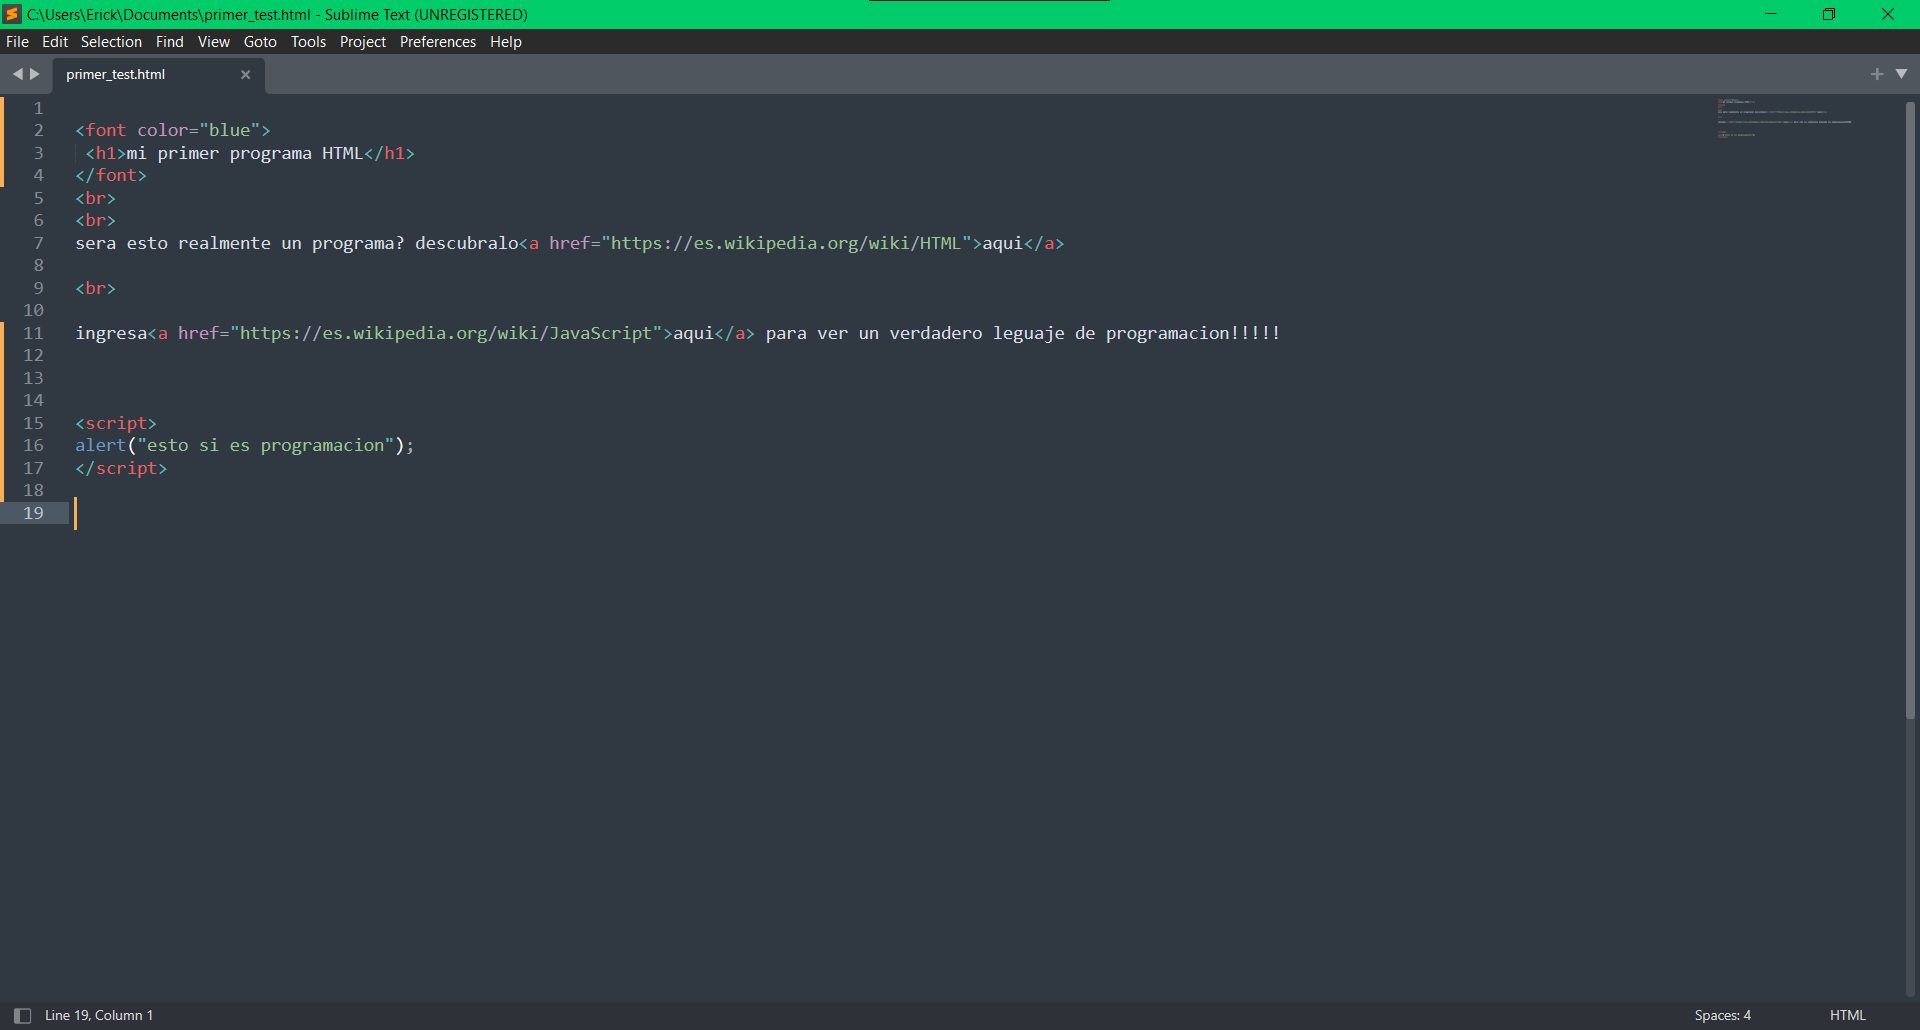The width and height of the screenshot is (1920, 1030).
Task: Click the font color="blue" opening tag
Action: 173,130
